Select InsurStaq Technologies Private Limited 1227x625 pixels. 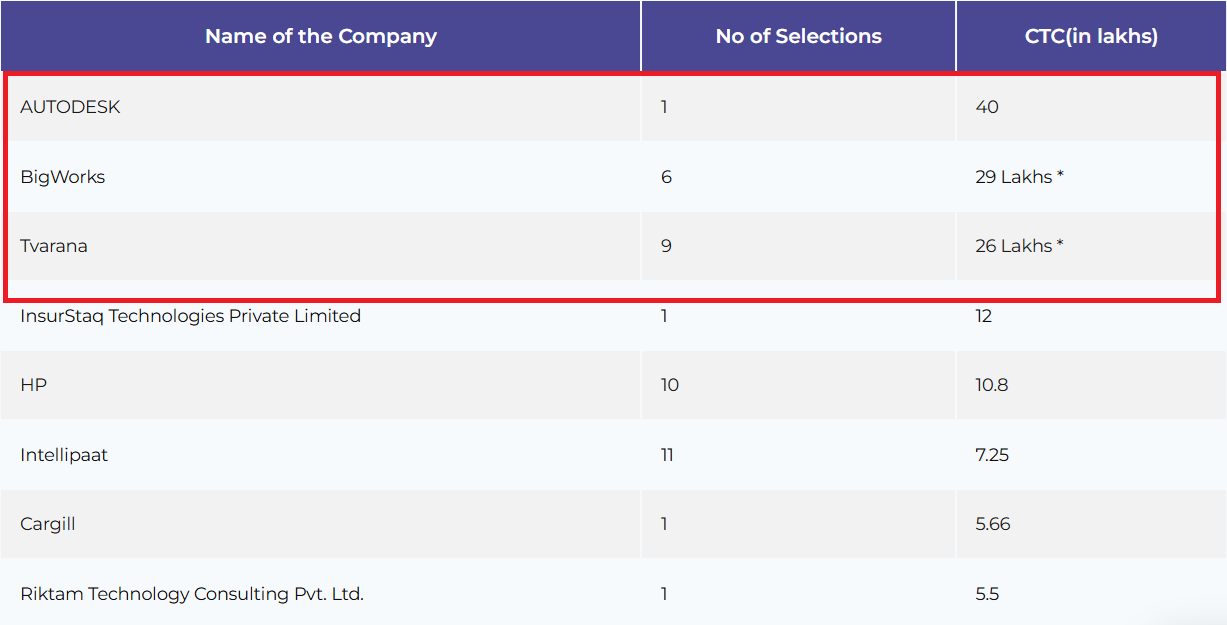pyautogui.click(x=190, y=316)
